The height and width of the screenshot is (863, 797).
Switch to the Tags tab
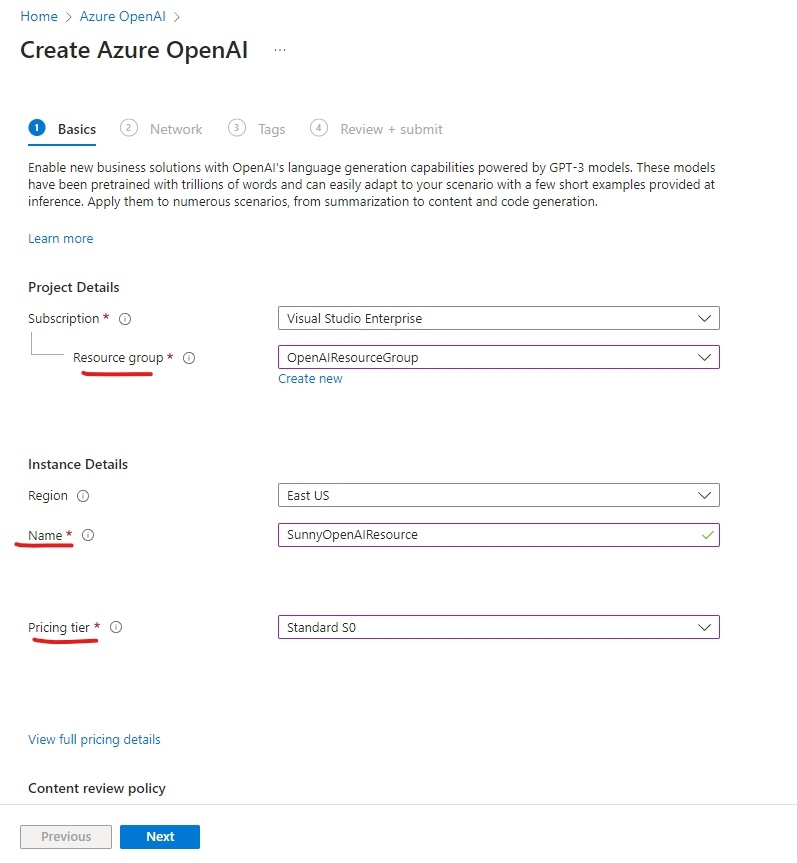[271, 129]
